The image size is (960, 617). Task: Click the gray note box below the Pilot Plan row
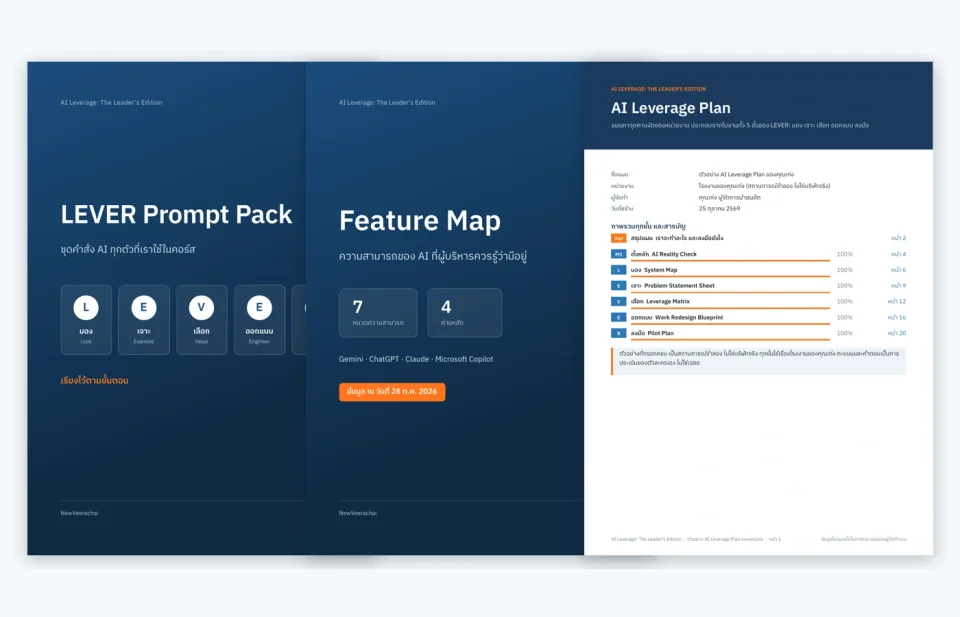point(759,361)
